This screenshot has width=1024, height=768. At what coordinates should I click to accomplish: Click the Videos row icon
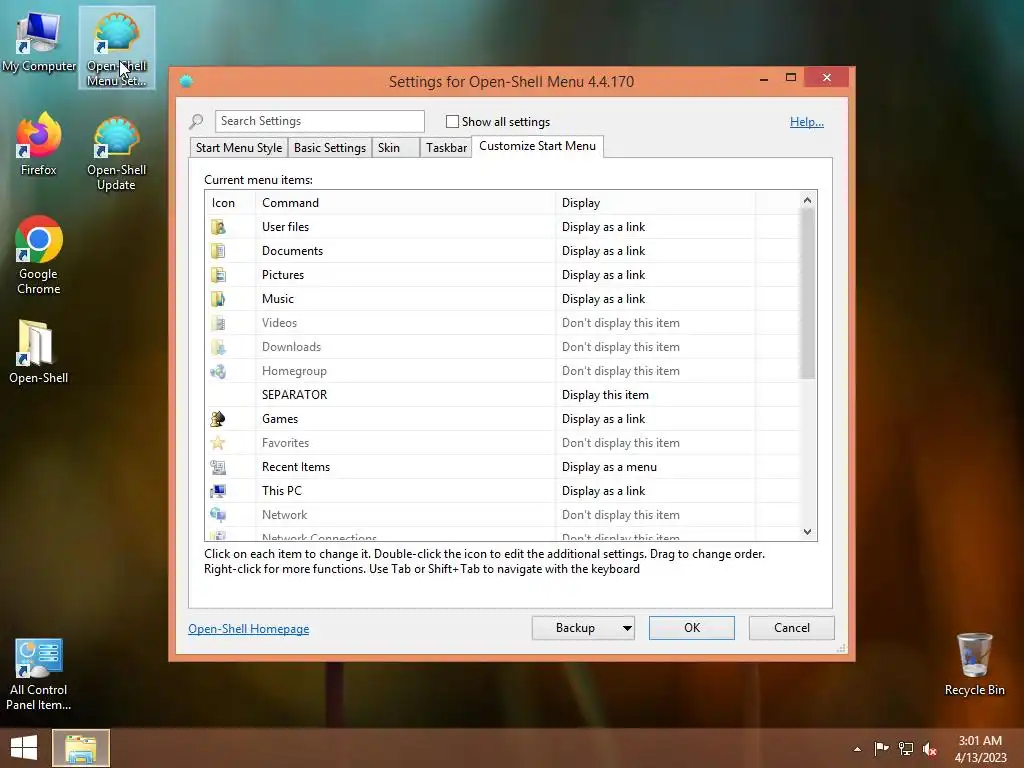(218, 323)
